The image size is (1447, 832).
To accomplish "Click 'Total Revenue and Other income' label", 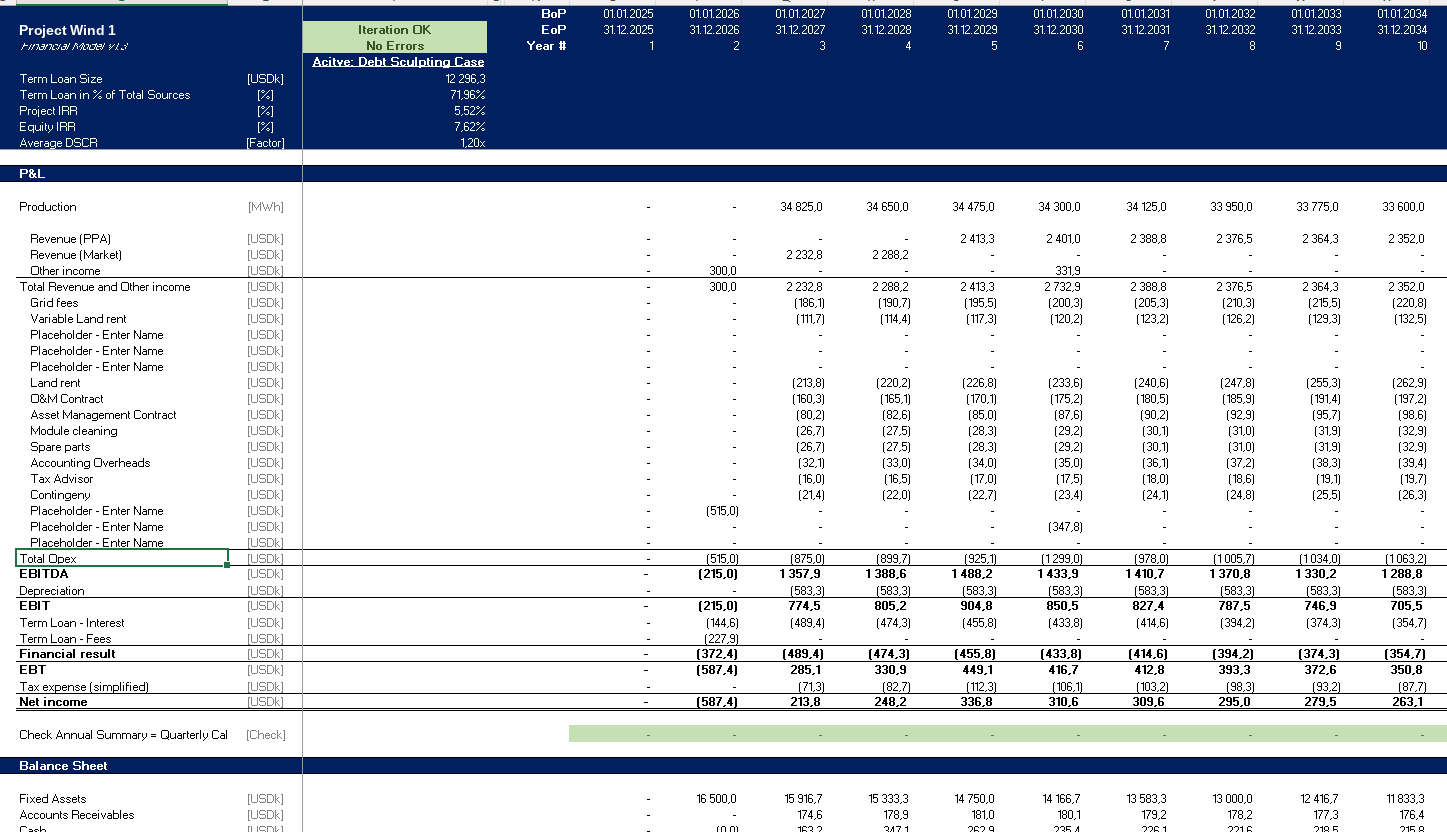I will click(105, 287).
